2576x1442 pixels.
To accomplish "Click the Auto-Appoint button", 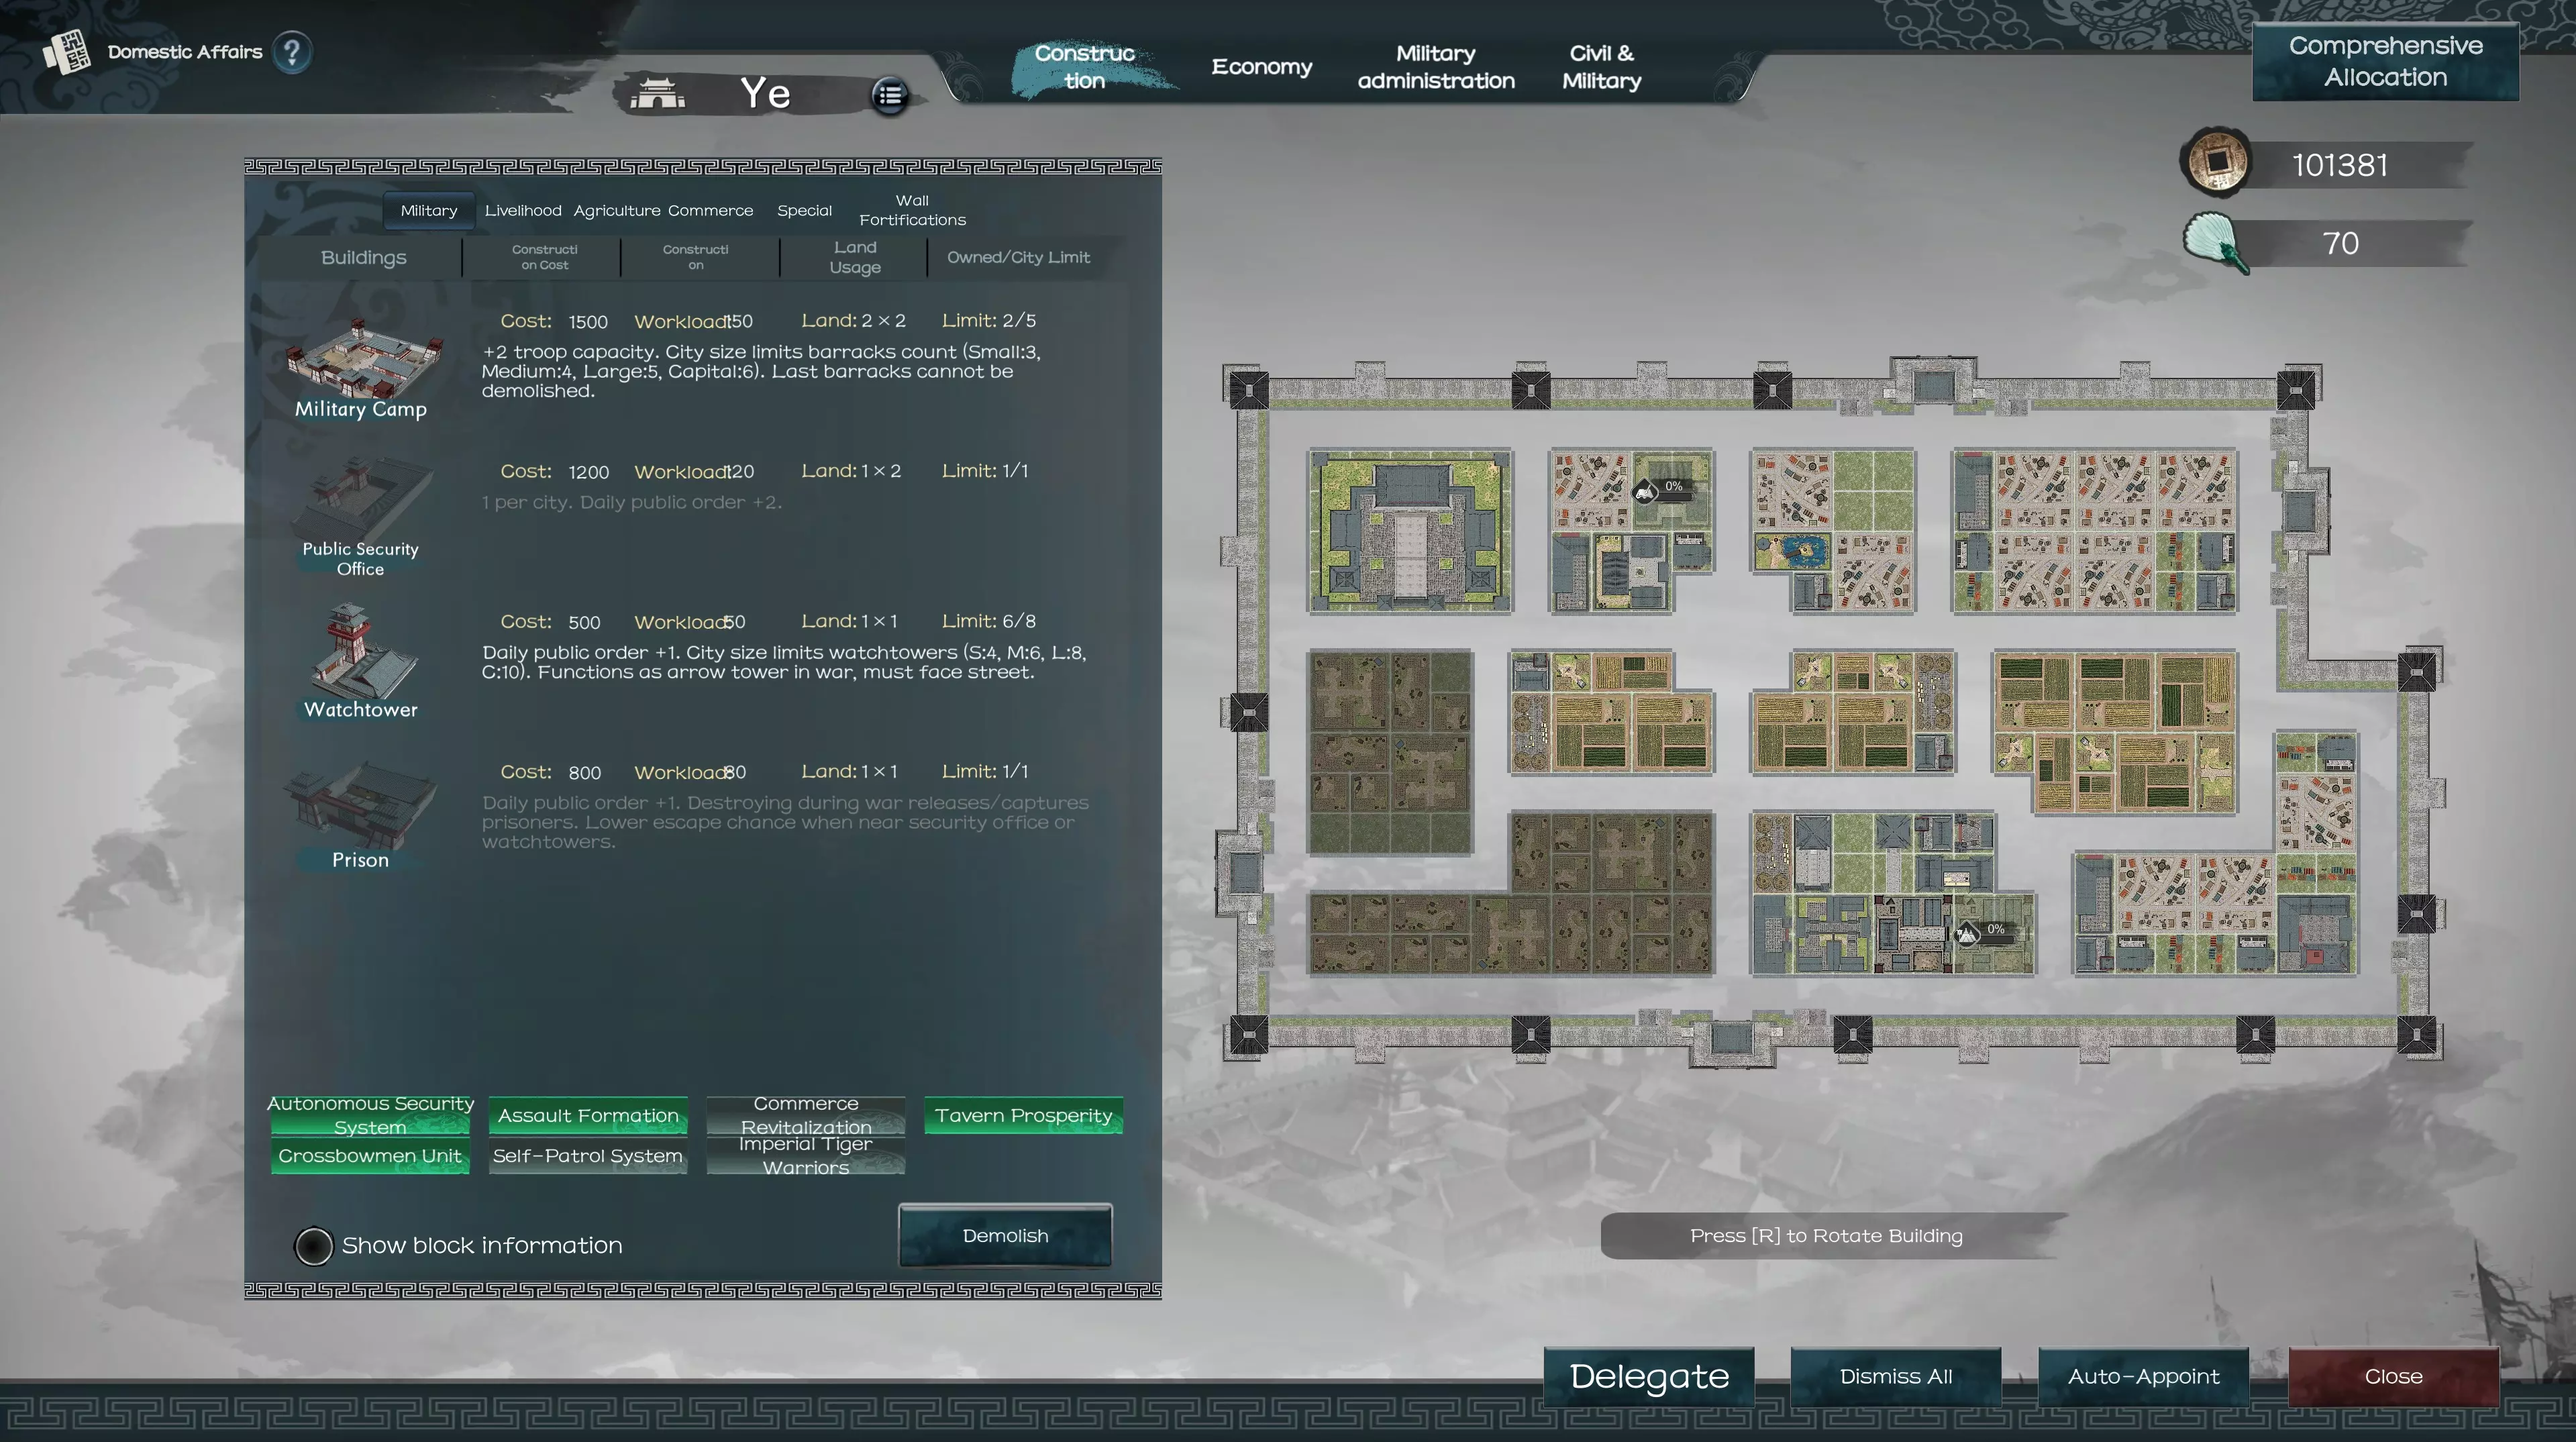I will [2143, 1377].
